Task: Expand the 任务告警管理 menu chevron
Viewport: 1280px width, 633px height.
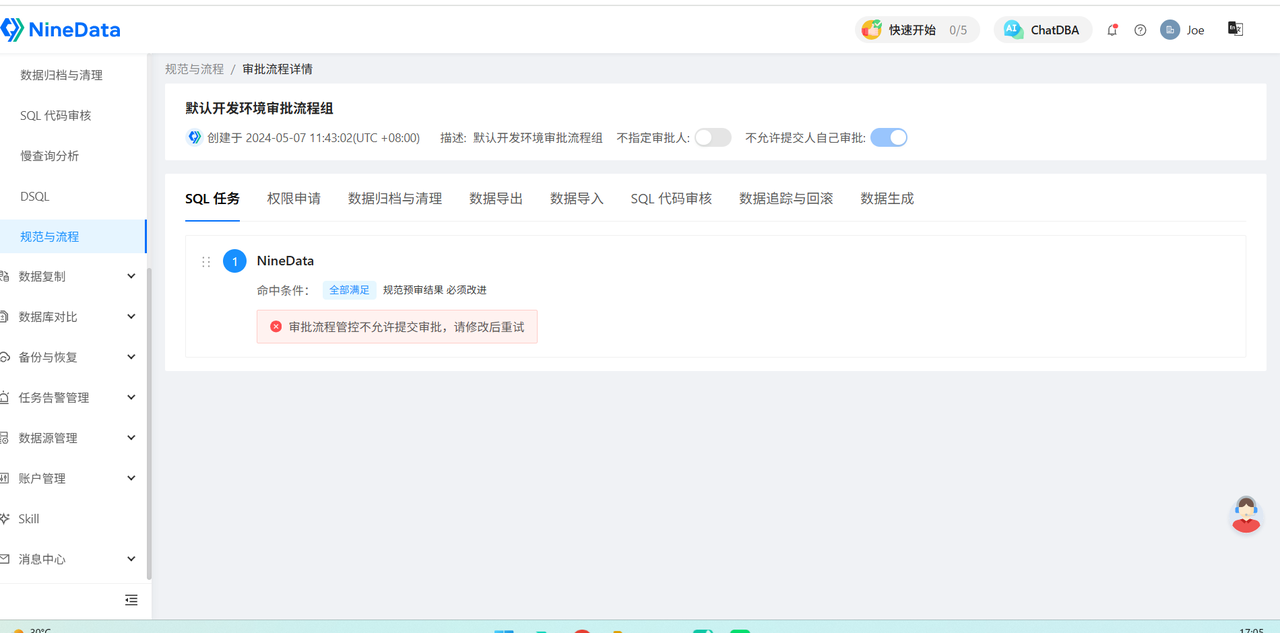Action: 131,398
